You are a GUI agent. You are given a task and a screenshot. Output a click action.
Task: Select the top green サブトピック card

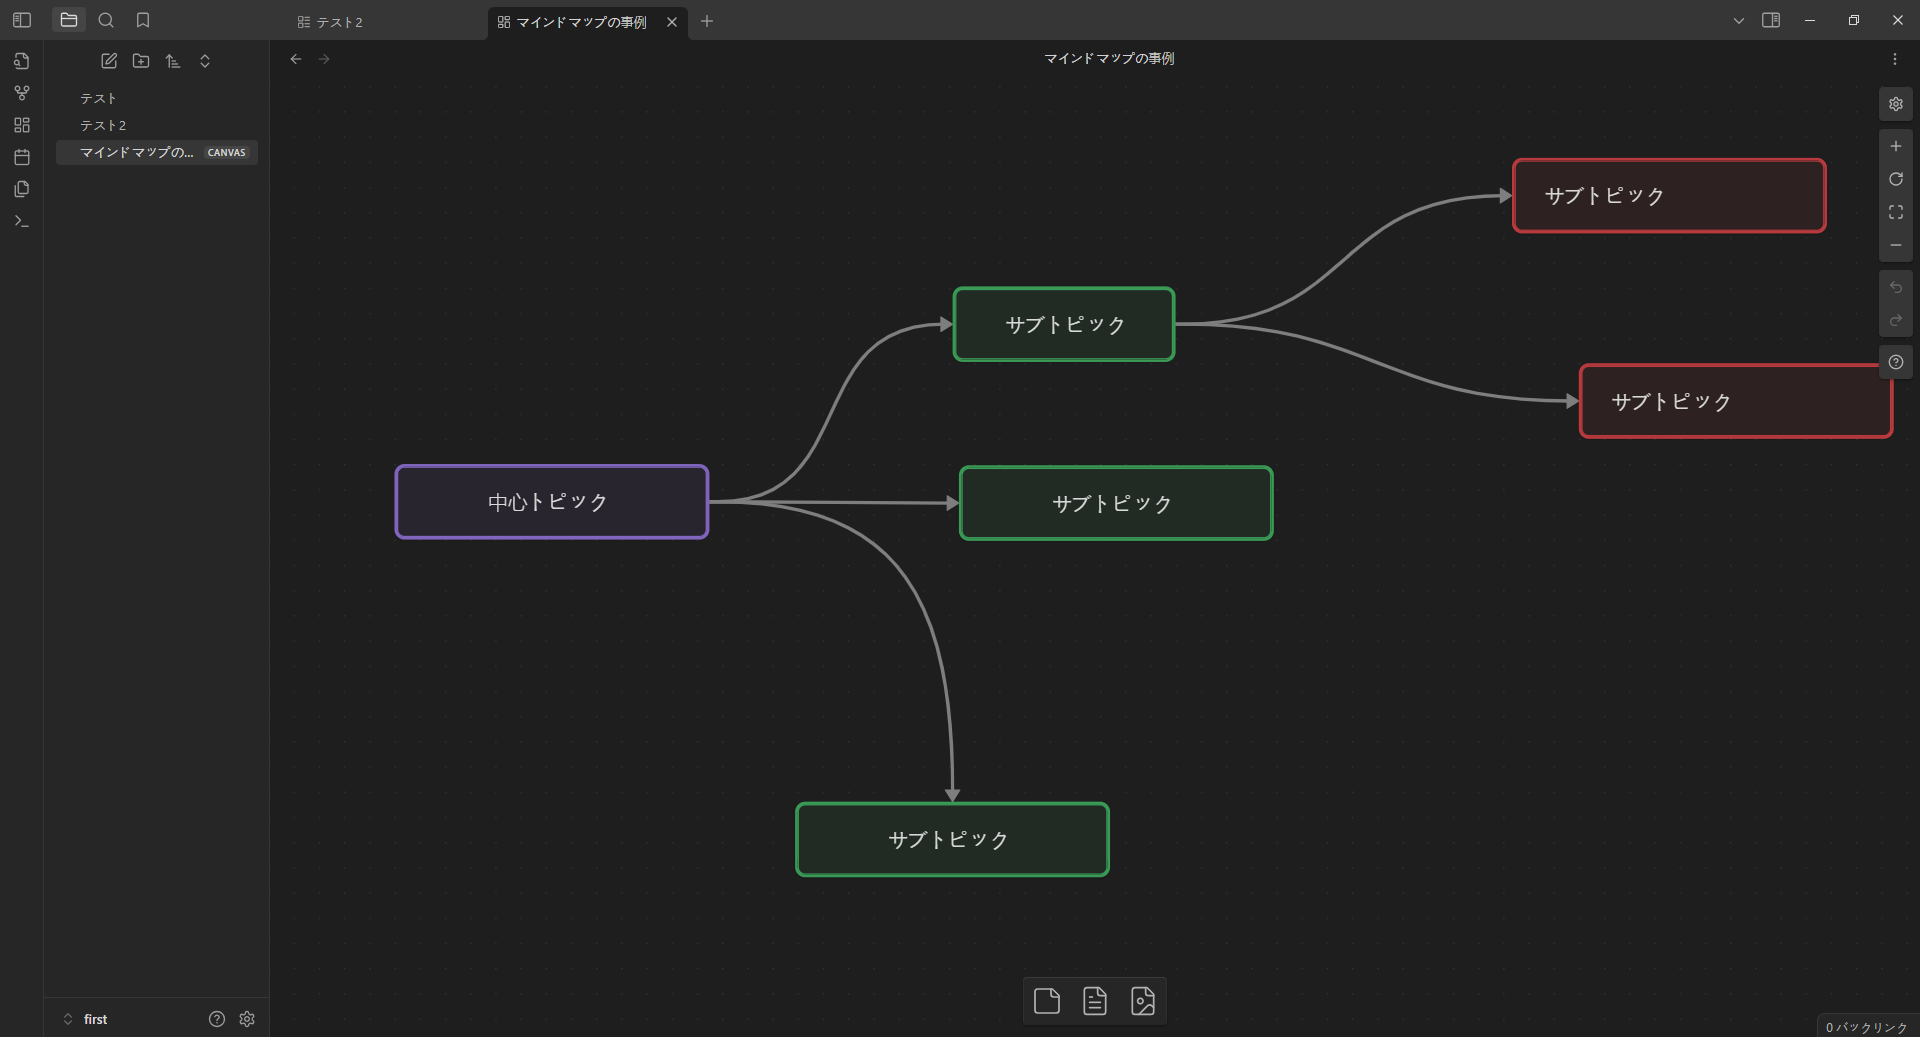pyautogui.click(x=1064, y=324)
